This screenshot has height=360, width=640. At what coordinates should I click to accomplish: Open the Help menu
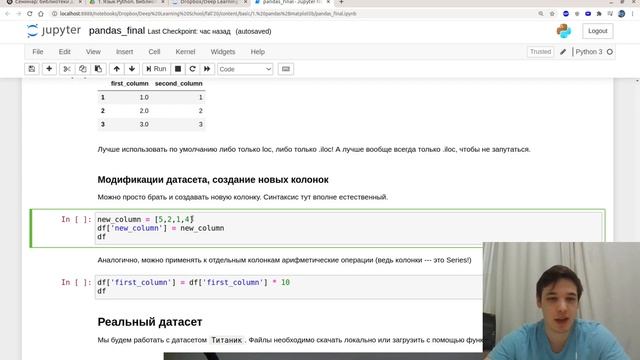click(x=258, y=52)
